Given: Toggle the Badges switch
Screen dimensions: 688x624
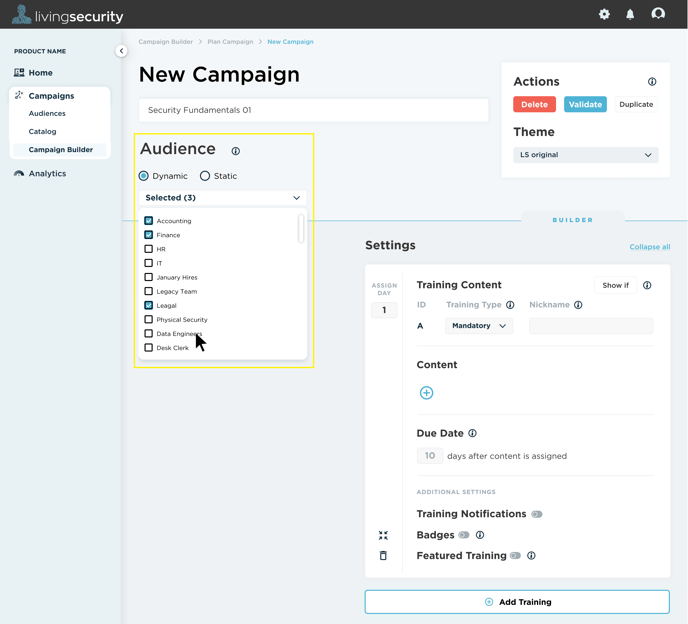Looking at the screenshot, I should [464, 534].
